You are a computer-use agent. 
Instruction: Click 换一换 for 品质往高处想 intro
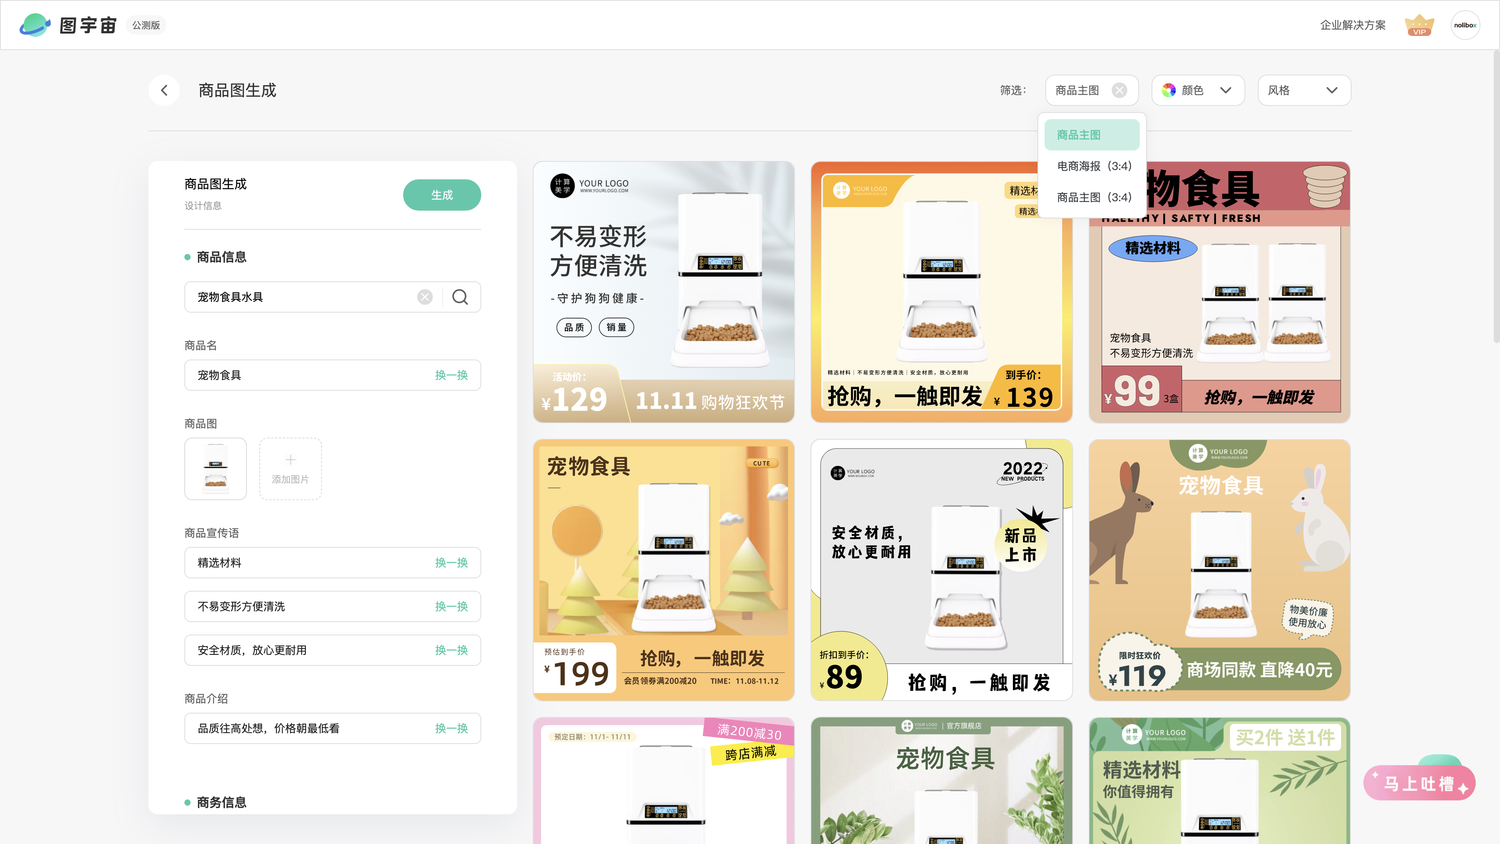tap(451, 728)
